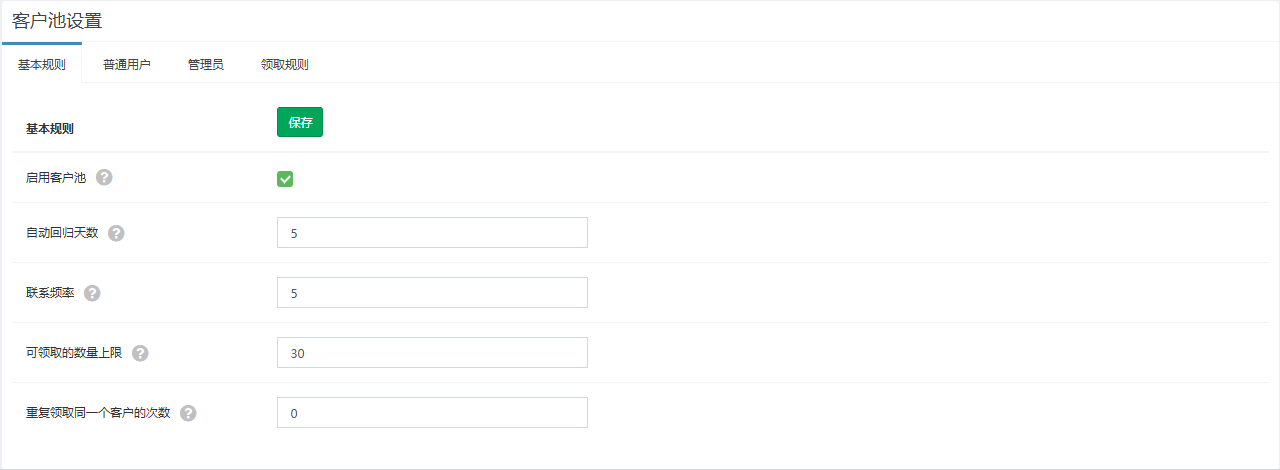The image size is (1280, 470).
Task: Toggle the 启用客户池 checkbox
Action: tap(285, 179)
